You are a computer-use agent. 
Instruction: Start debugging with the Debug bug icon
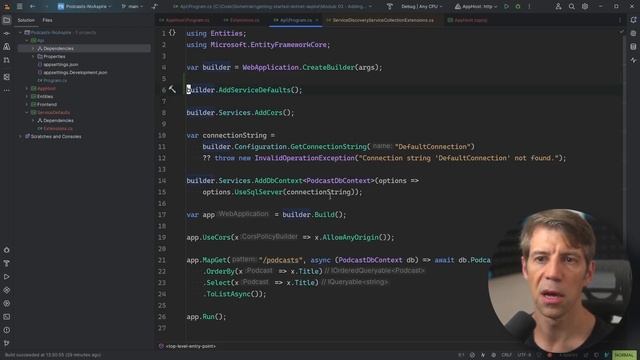[518, 7]
